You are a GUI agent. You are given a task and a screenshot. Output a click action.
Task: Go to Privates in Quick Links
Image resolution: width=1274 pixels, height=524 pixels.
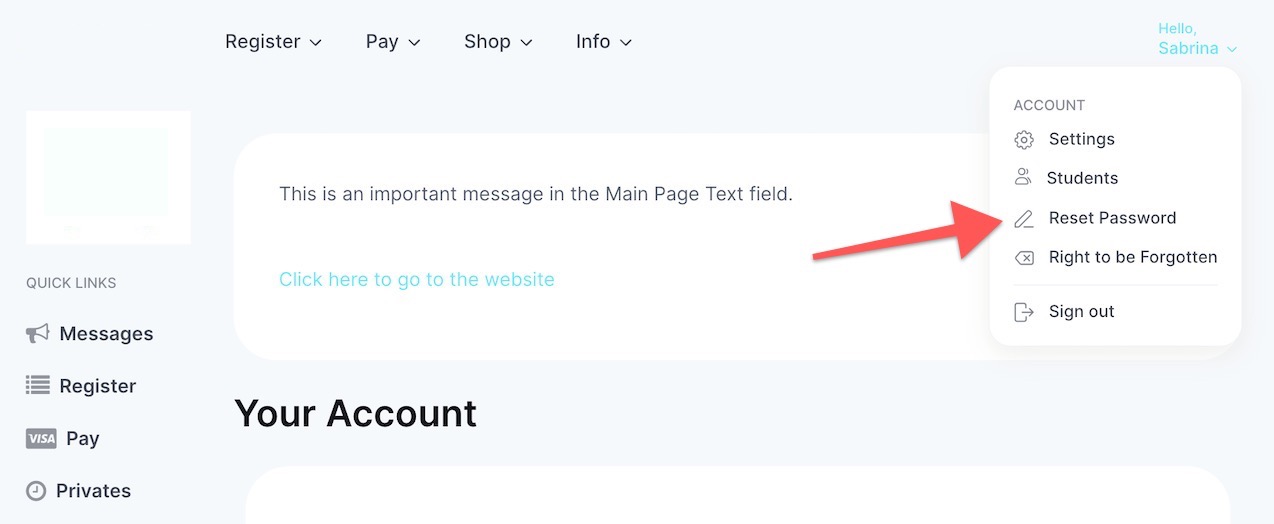[x=93, y=491]
